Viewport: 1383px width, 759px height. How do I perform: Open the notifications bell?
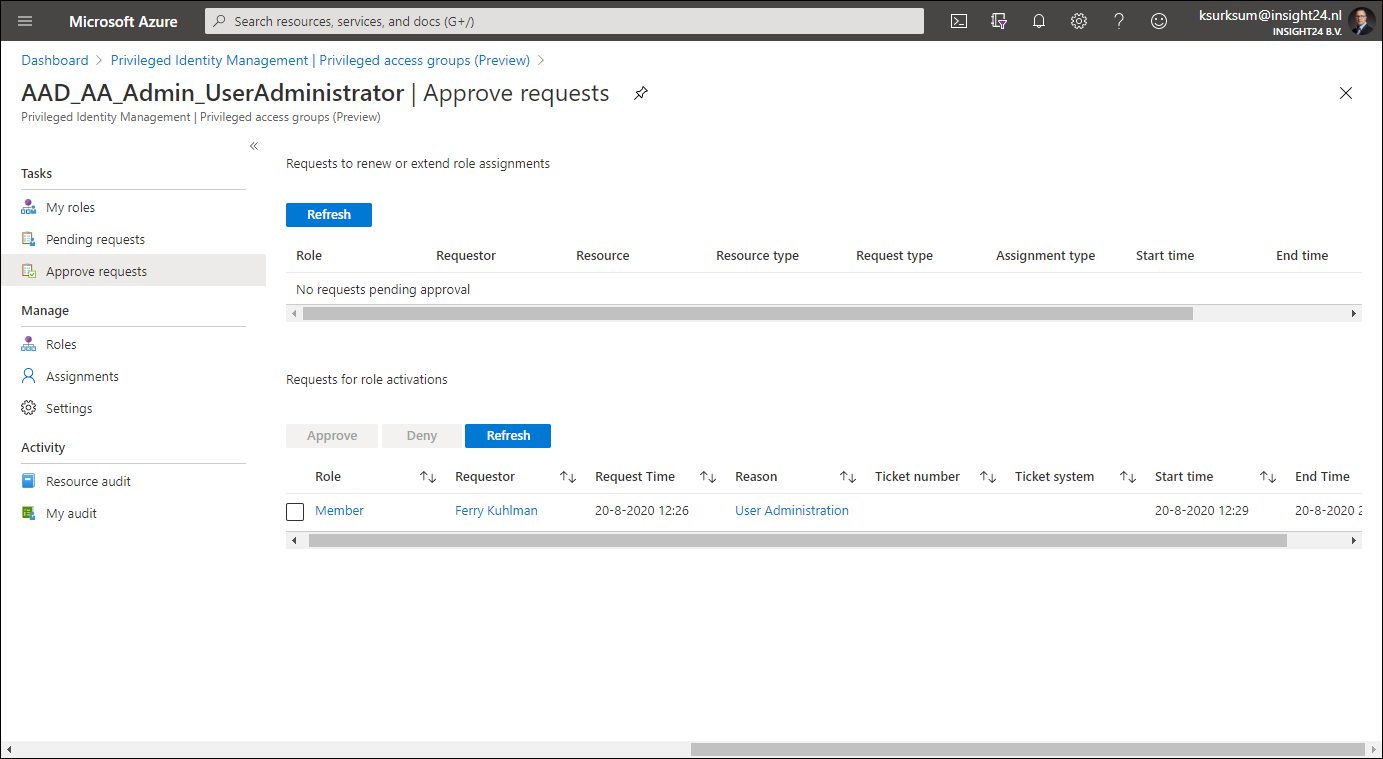click(x=1038, y=21)
